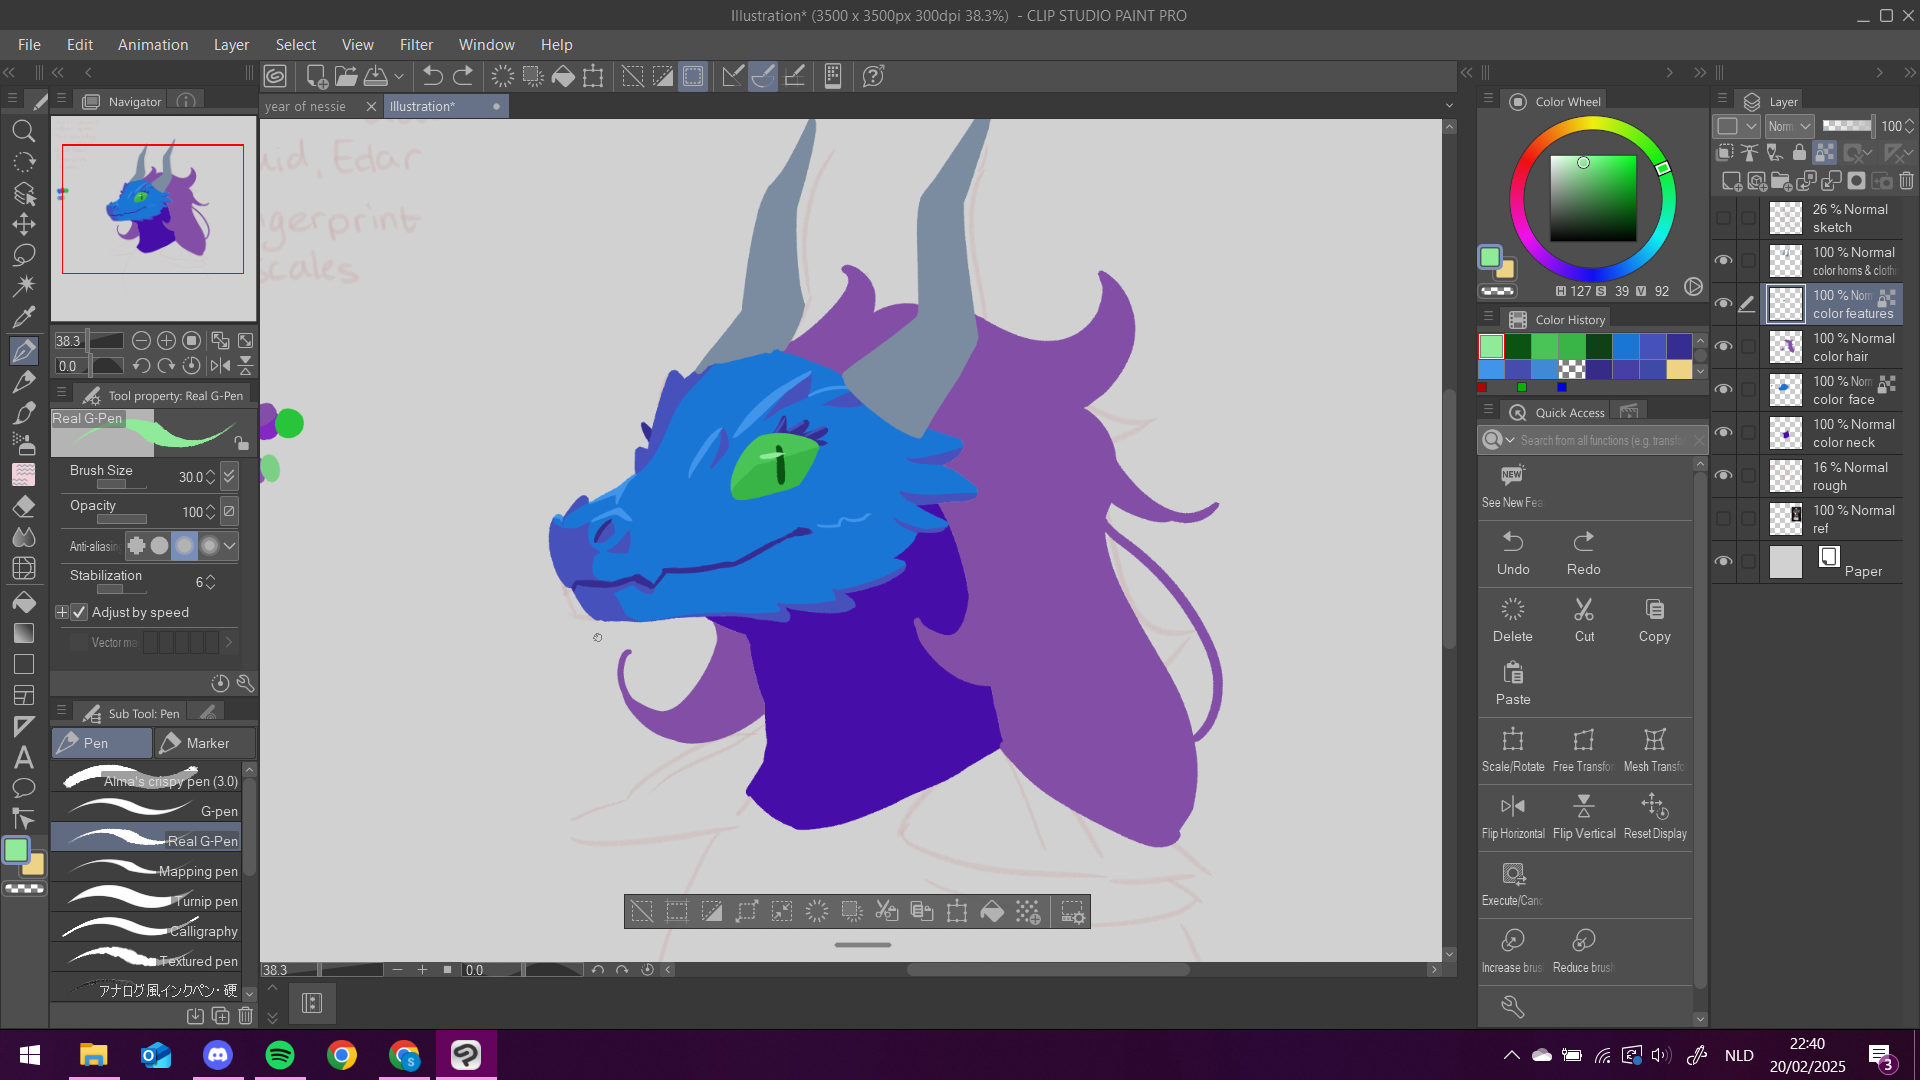Open the layer blending mode dropdown
The width and height of the screenshot is (1920, 1080).
(x=1789, y=126)
